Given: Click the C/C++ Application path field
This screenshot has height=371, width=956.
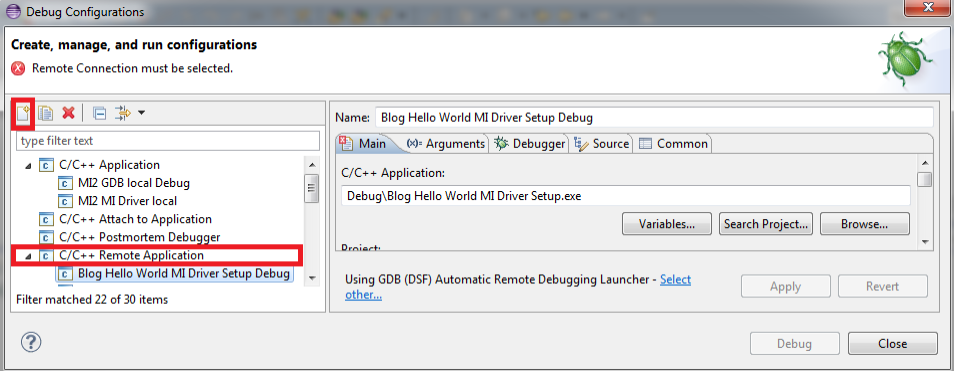Looking at the screenshot, I should (x=626, y=196).
